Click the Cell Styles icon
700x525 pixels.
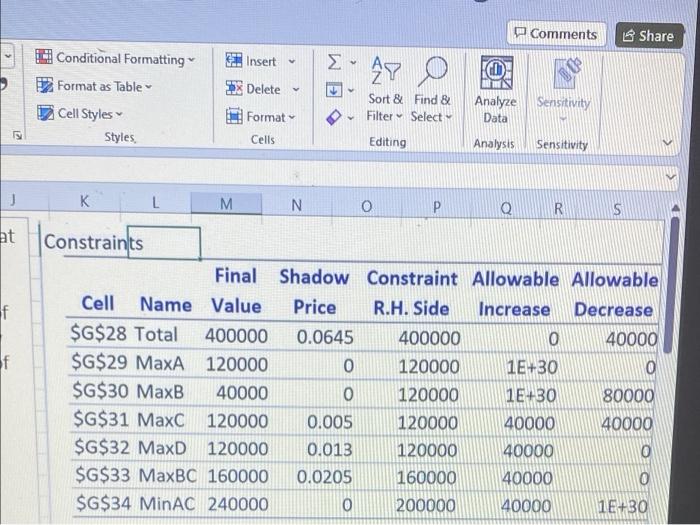(x=45, y=112)
